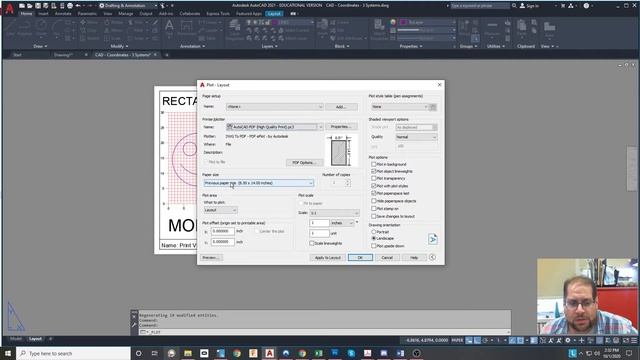This screenshot has height=360, width=640.
Task: Open the Page setup Name dropdown
Action: point(275,107)
